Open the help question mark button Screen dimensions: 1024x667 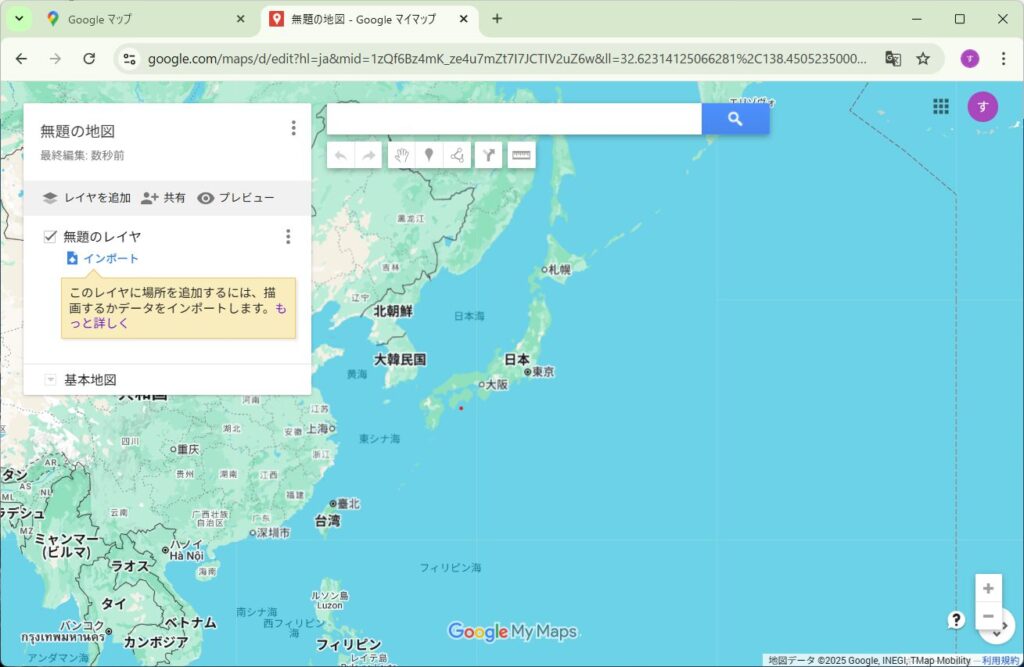[x=956, y=620]
